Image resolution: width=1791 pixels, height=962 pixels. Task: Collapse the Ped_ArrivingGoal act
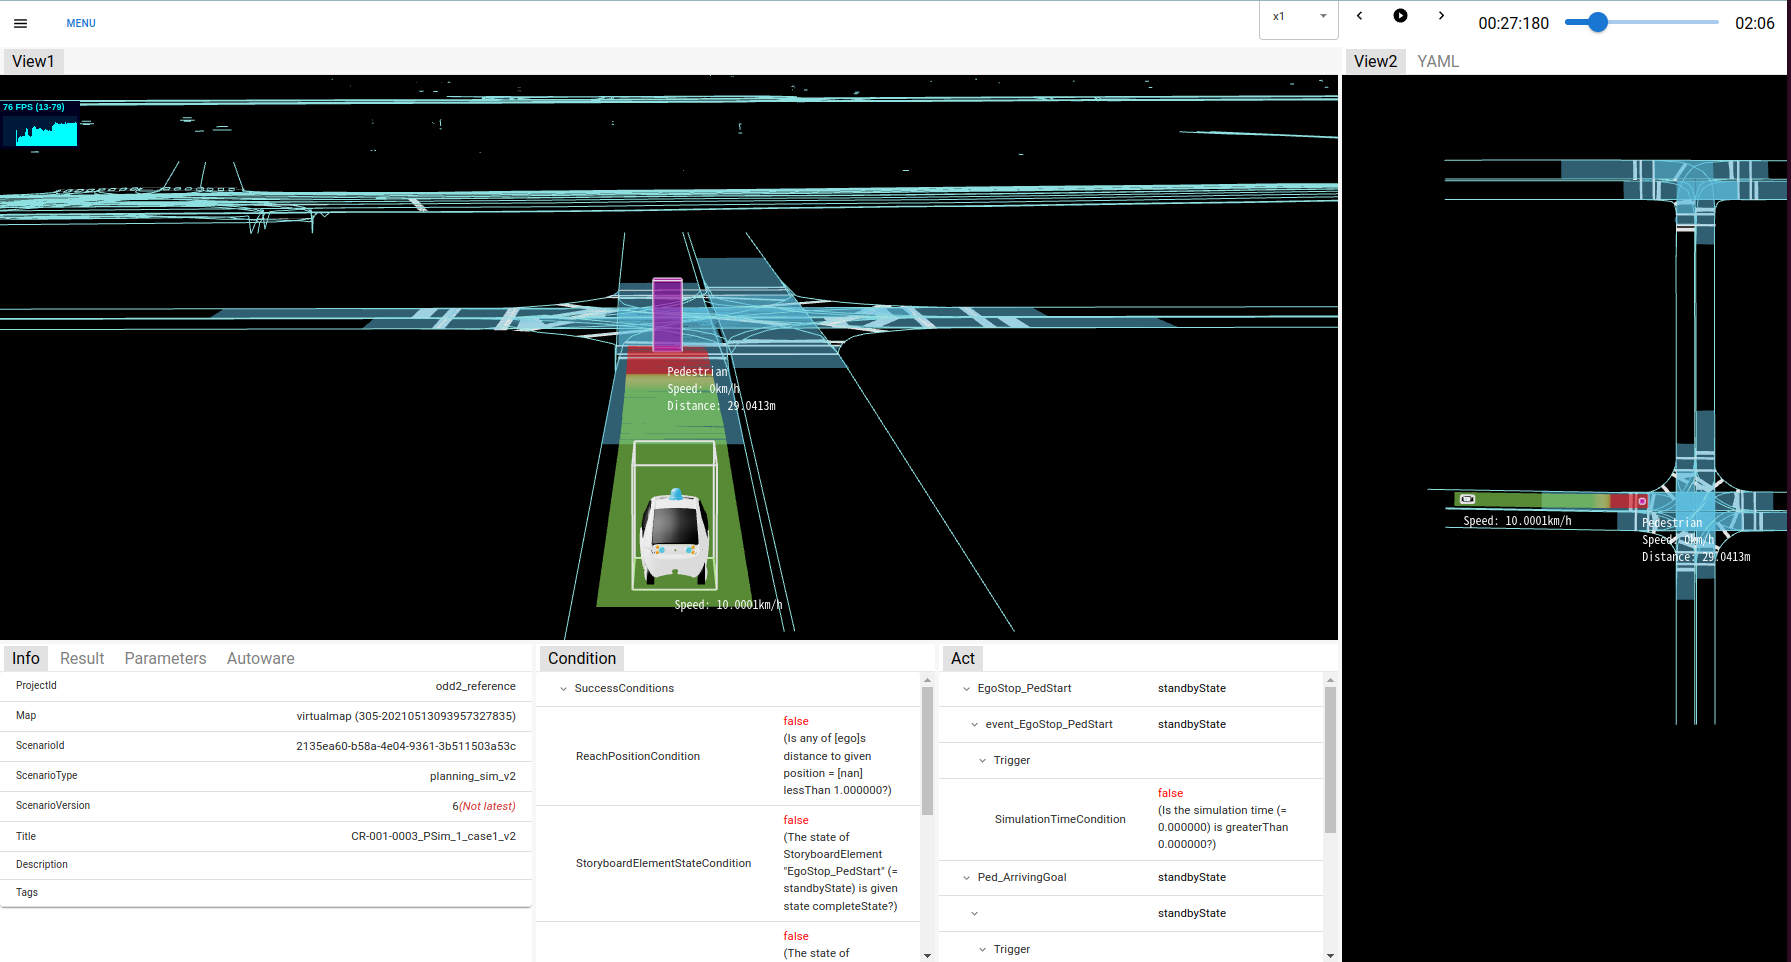pyautogui.click(x=966, y=877)
